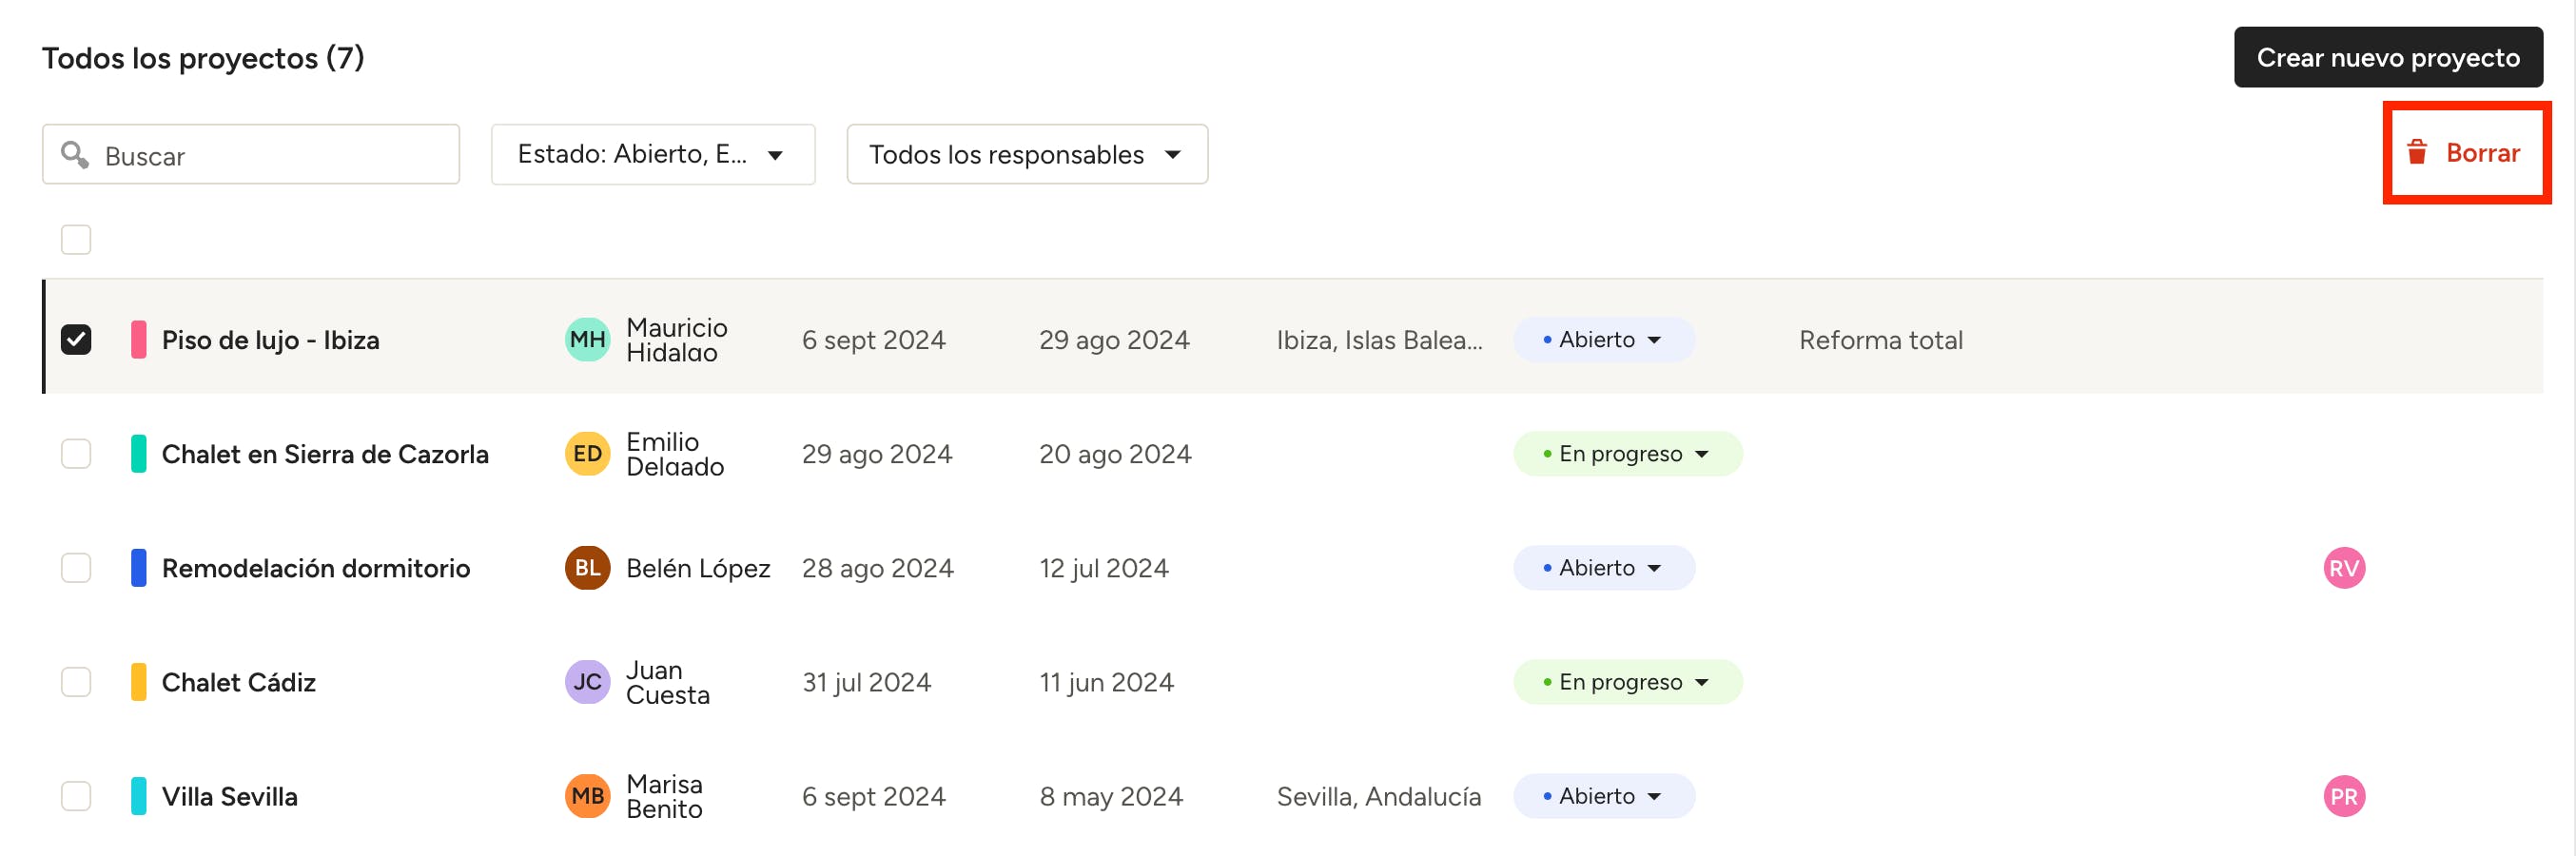Toggle the select-all projects checkbox
This screenshot has height=856, width=2576.
point(76,240)
